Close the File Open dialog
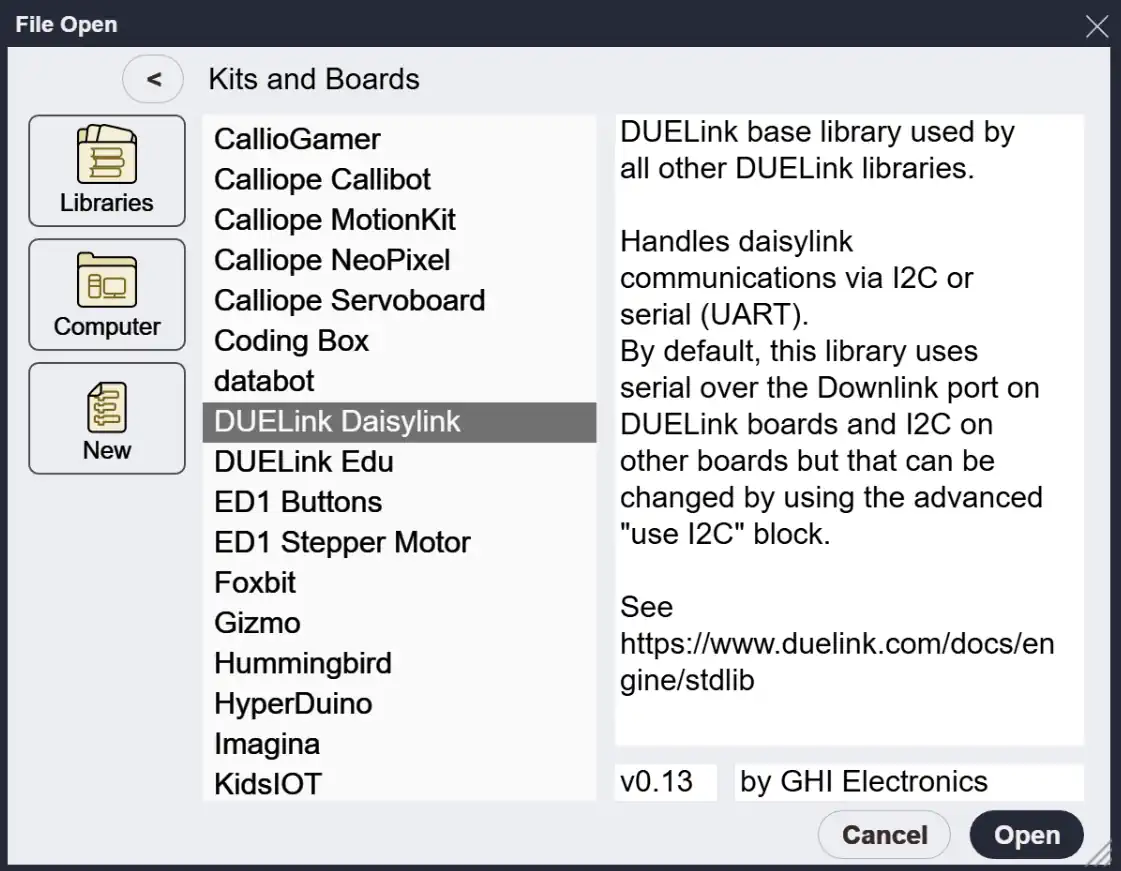1121x871 pixels. (1097, 26)
